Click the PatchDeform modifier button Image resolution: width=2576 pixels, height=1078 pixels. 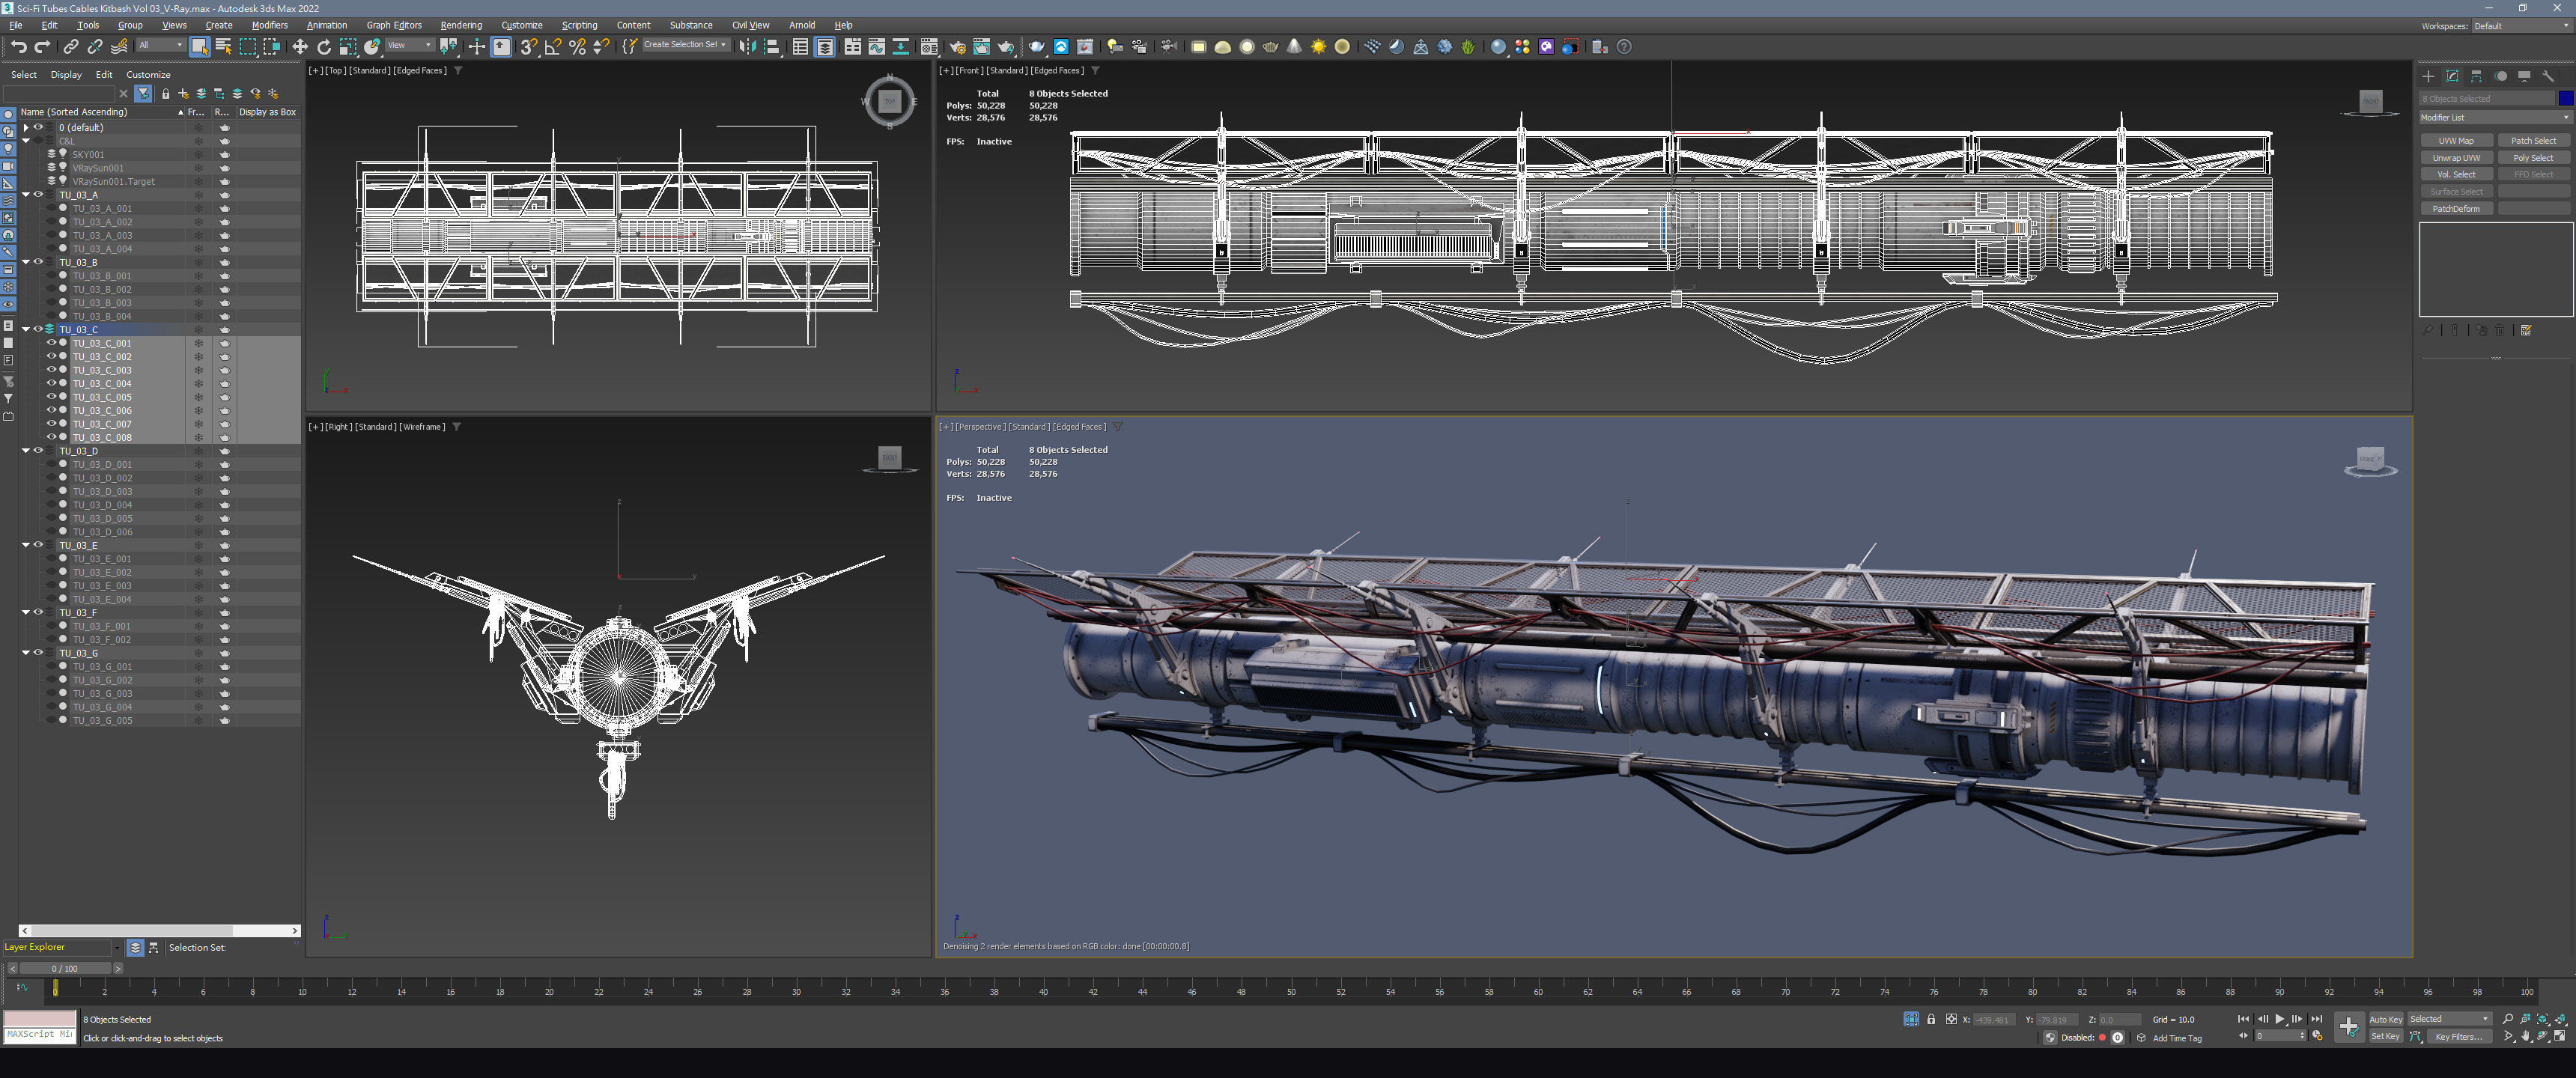click(2456, 209)
